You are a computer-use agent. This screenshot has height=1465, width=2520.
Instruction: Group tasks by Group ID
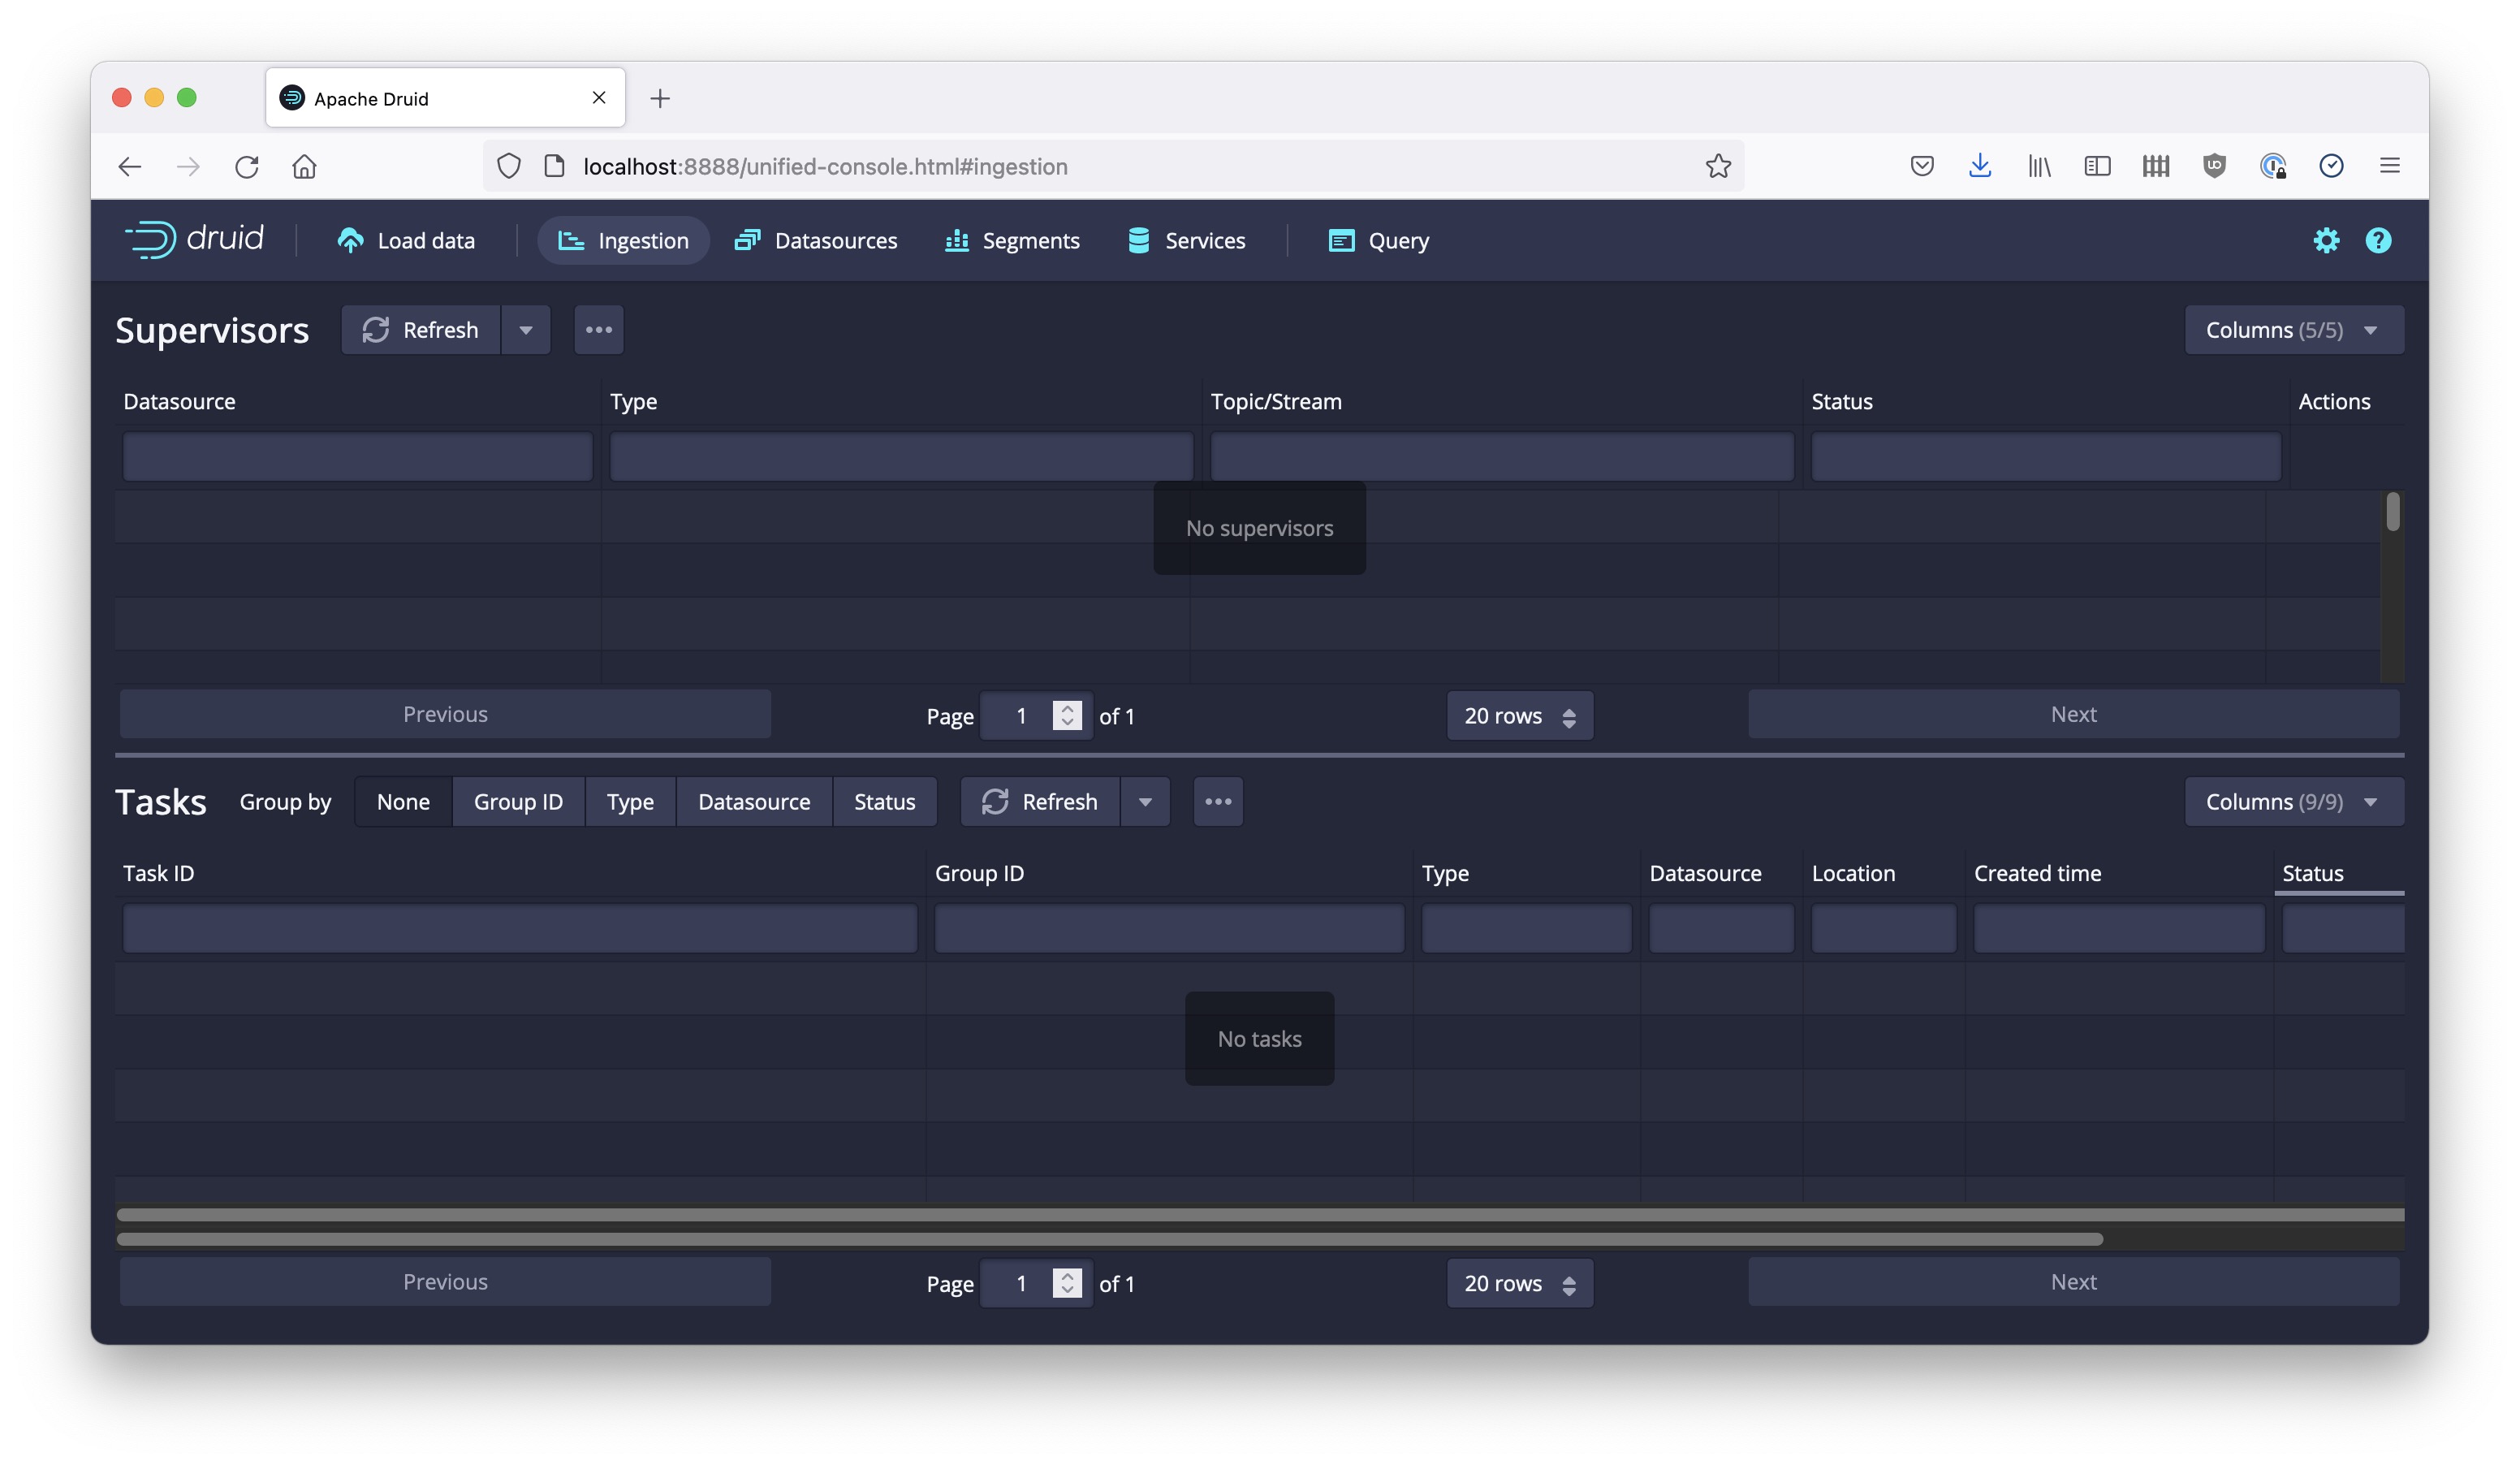(x=518, y=802)
